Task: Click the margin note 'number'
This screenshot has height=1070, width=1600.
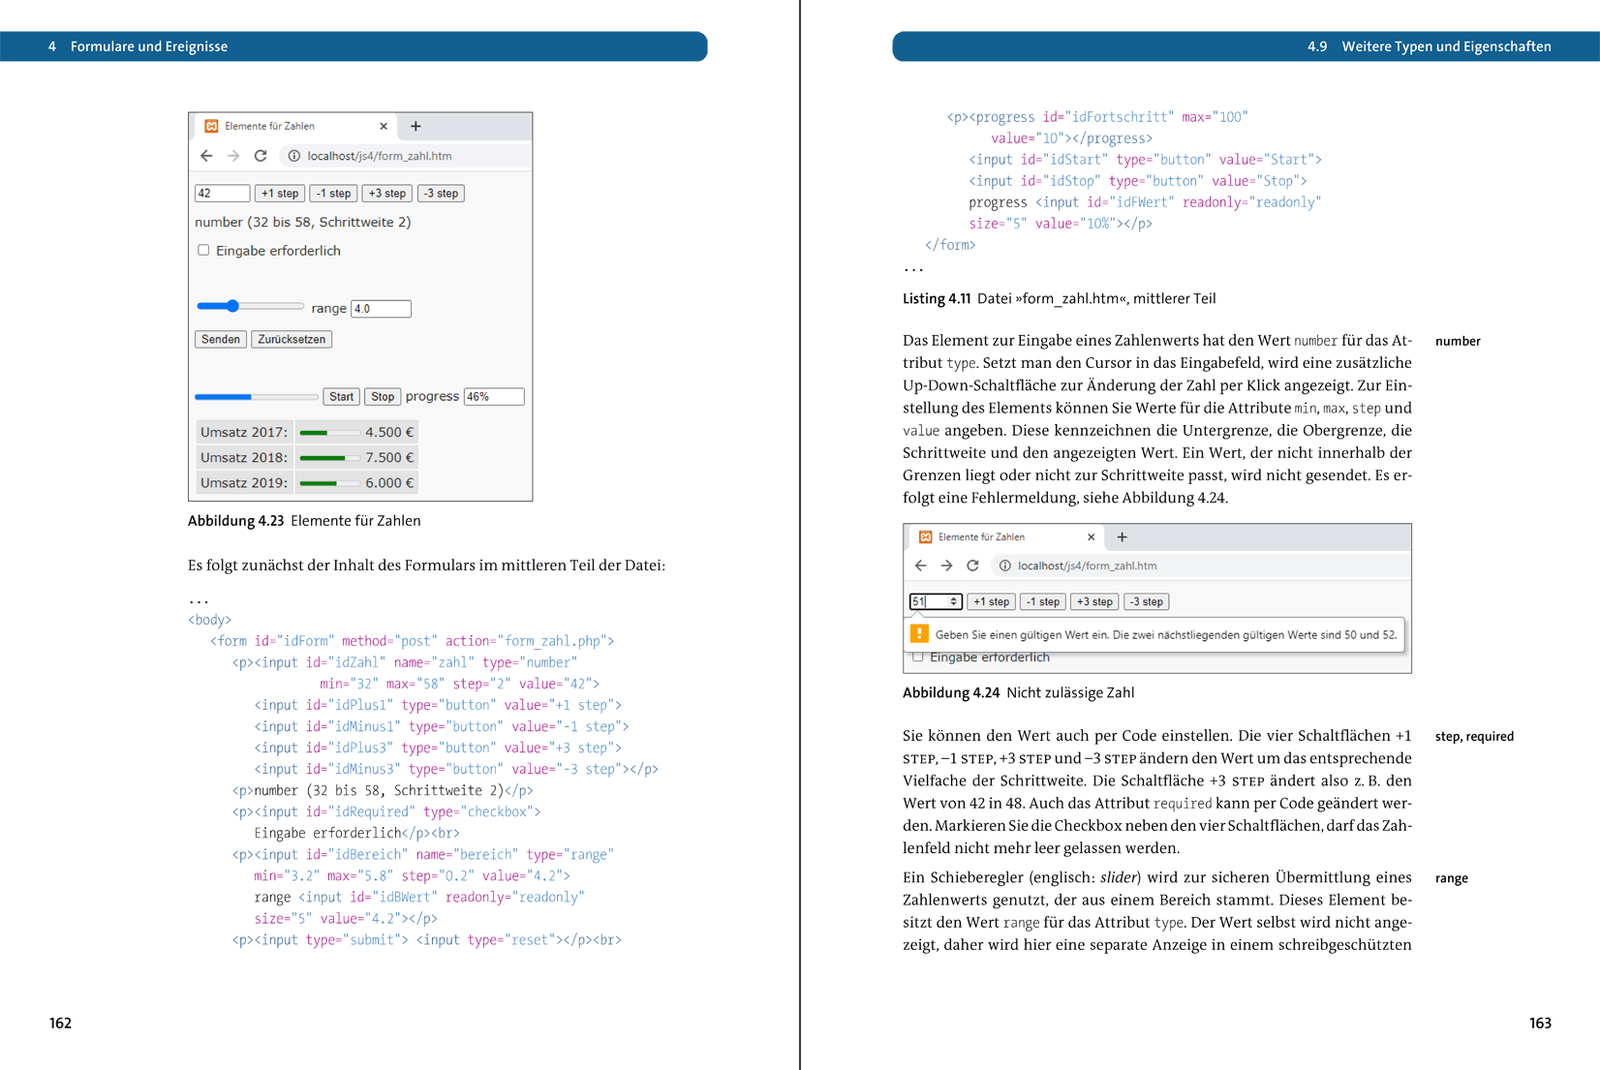Action: pos(1457,341)
